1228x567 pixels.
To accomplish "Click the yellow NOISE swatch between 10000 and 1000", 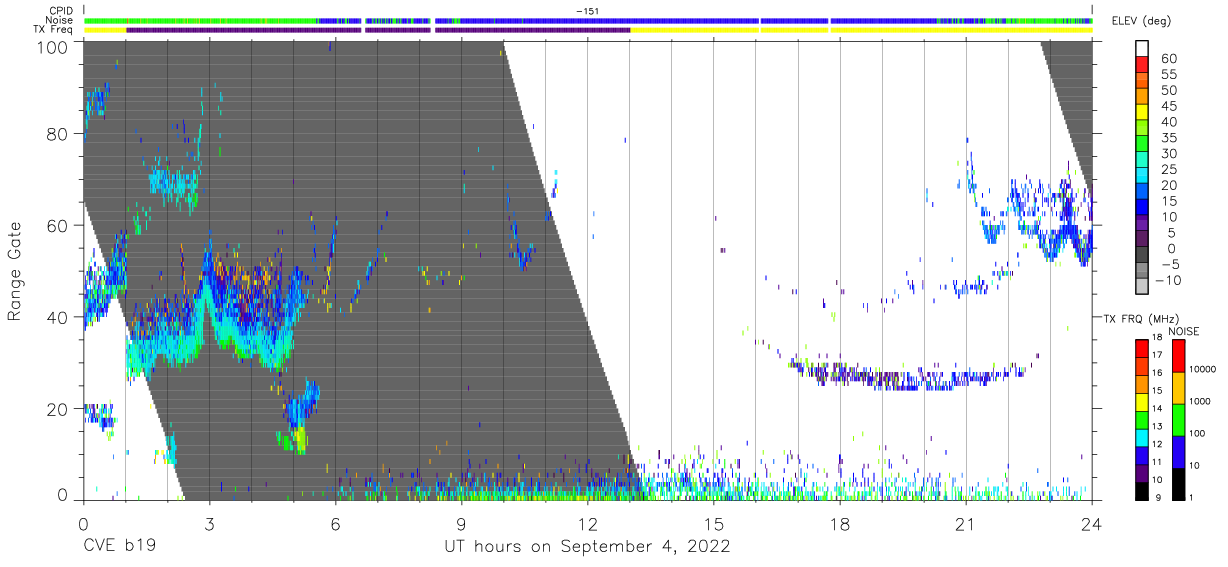I will point(1178,387).
